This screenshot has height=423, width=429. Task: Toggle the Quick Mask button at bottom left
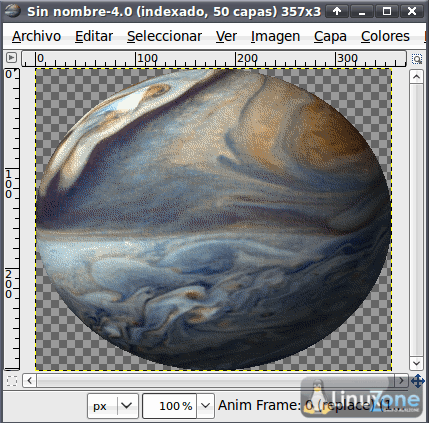click(x=12, y=381)
